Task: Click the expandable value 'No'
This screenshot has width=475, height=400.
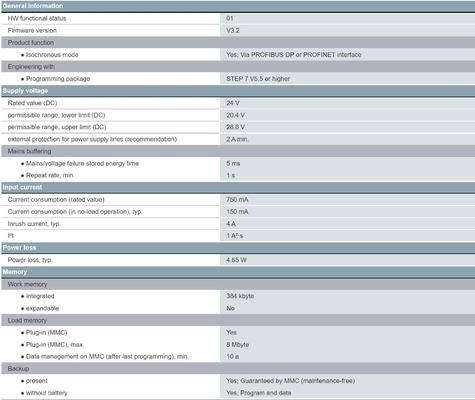Action: pyautogui.click(x=230, y=308)
